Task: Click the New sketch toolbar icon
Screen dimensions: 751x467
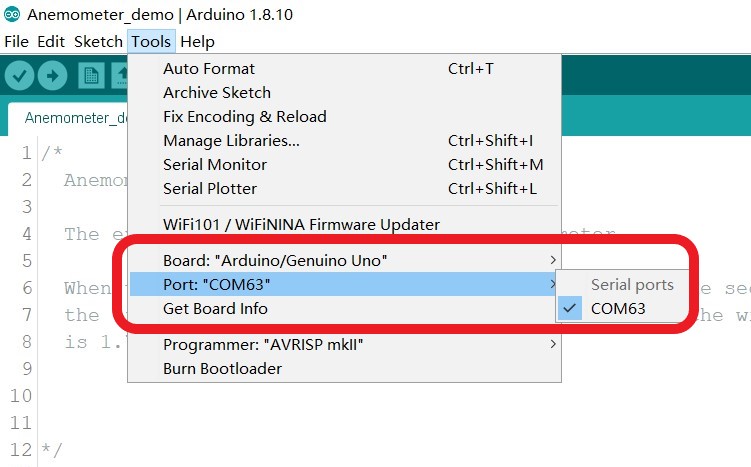Action: coord(91,76)
